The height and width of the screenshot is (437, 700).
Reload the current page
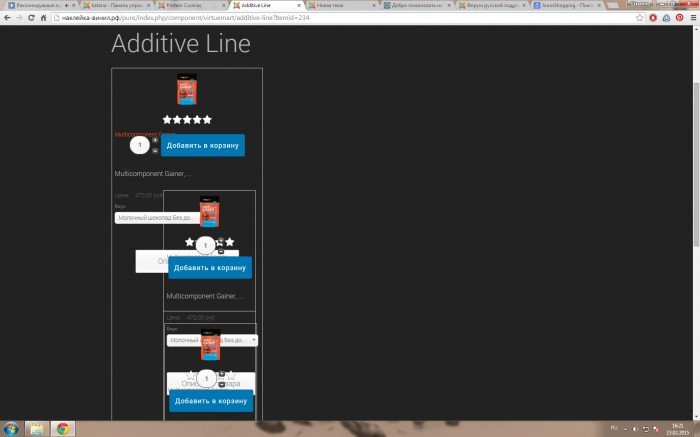[x=31, y=18]
